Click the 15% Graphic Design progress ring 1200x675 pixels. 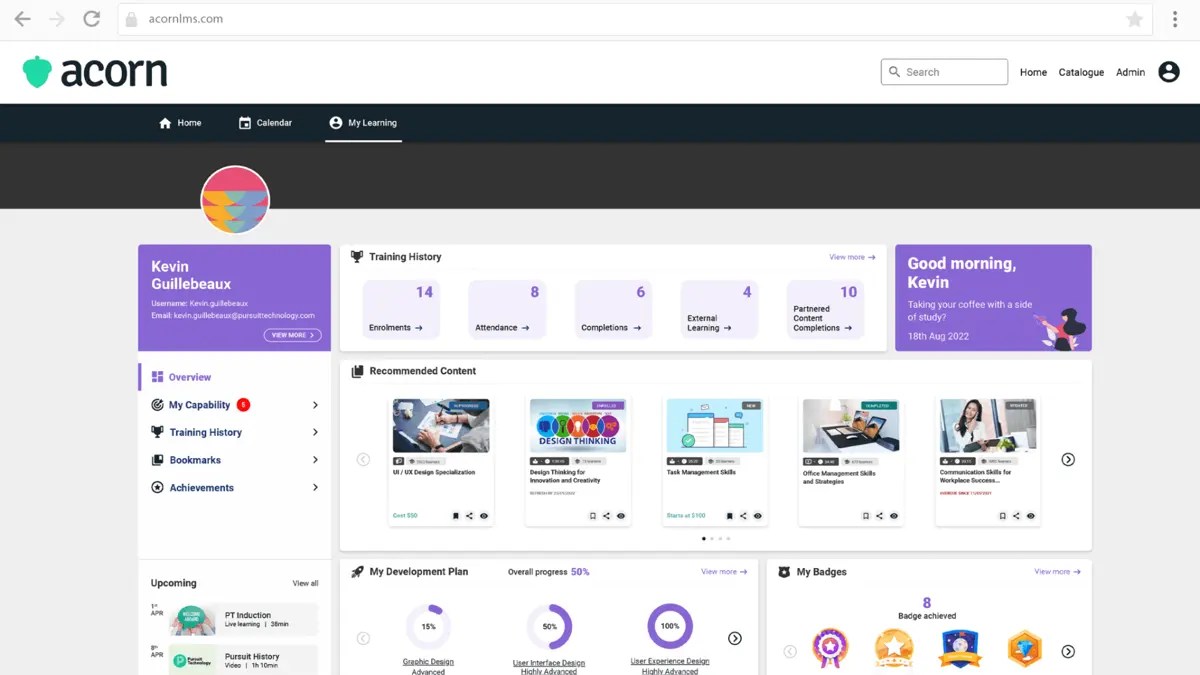pyautogui.click(x=428, y=627)
